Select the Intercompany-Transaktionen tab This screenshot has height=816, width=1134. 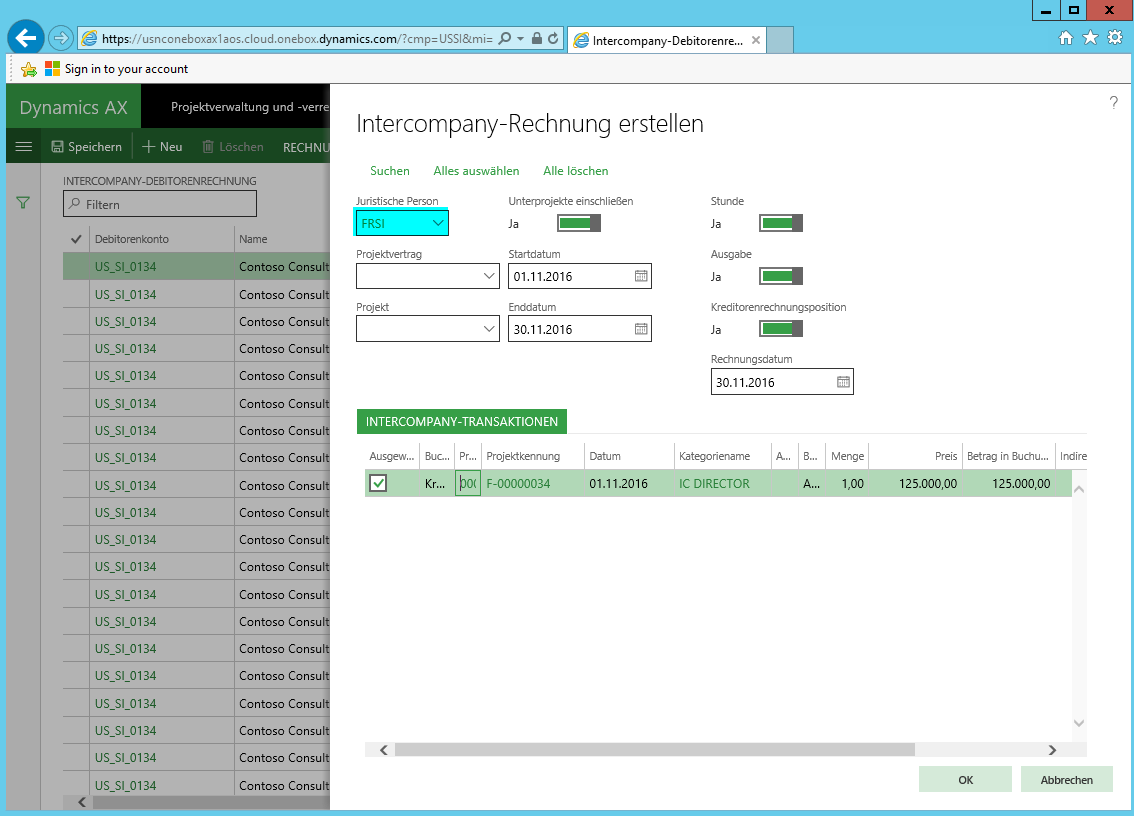pyautogui.click(x=462, y=422)
